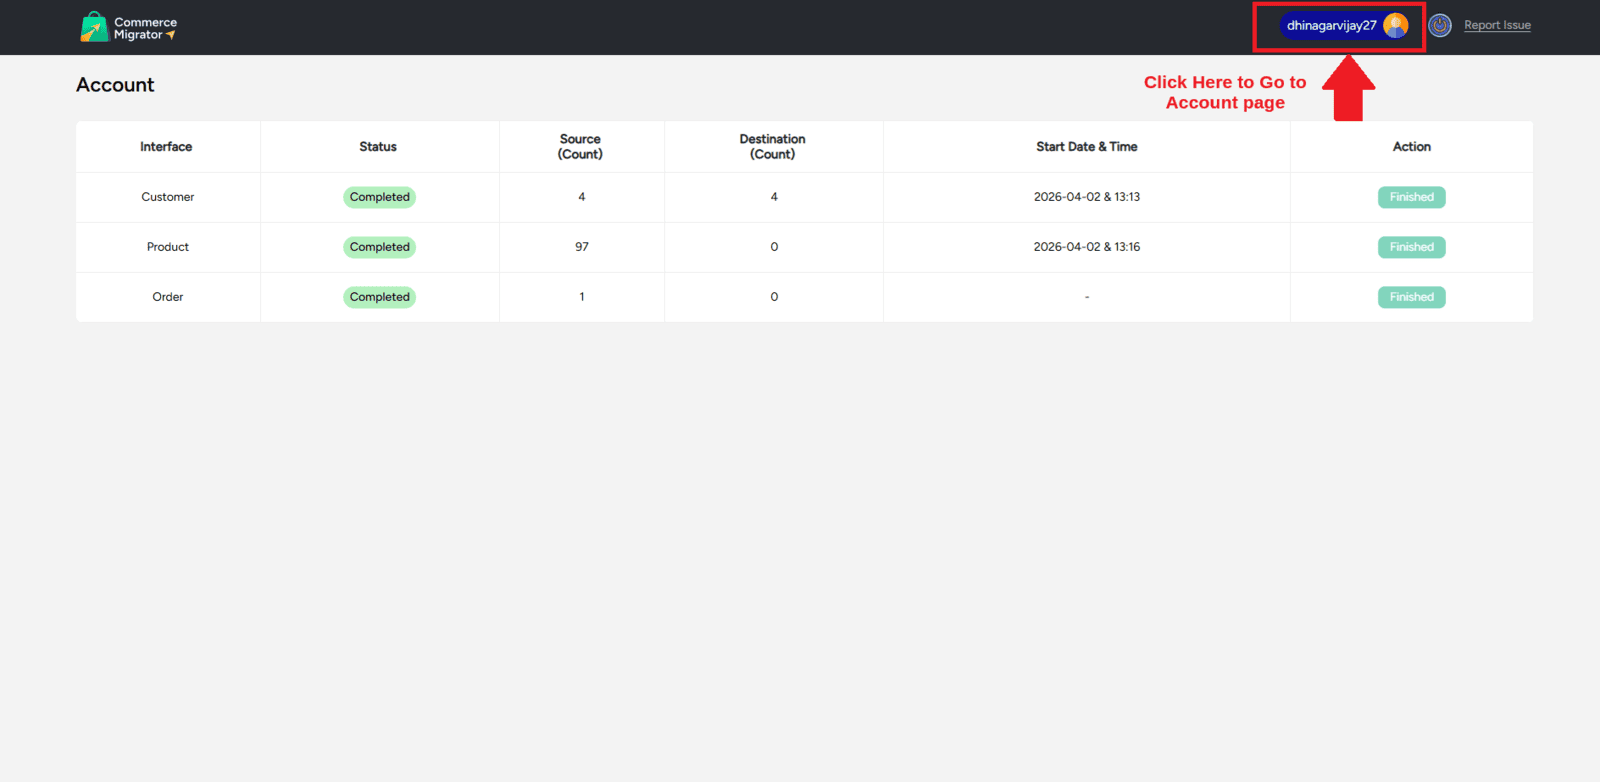Select the Destination (Count) column header
The height and width of the screenshot is (782, 1600).
pyautogui.click(x=772, y=147)
